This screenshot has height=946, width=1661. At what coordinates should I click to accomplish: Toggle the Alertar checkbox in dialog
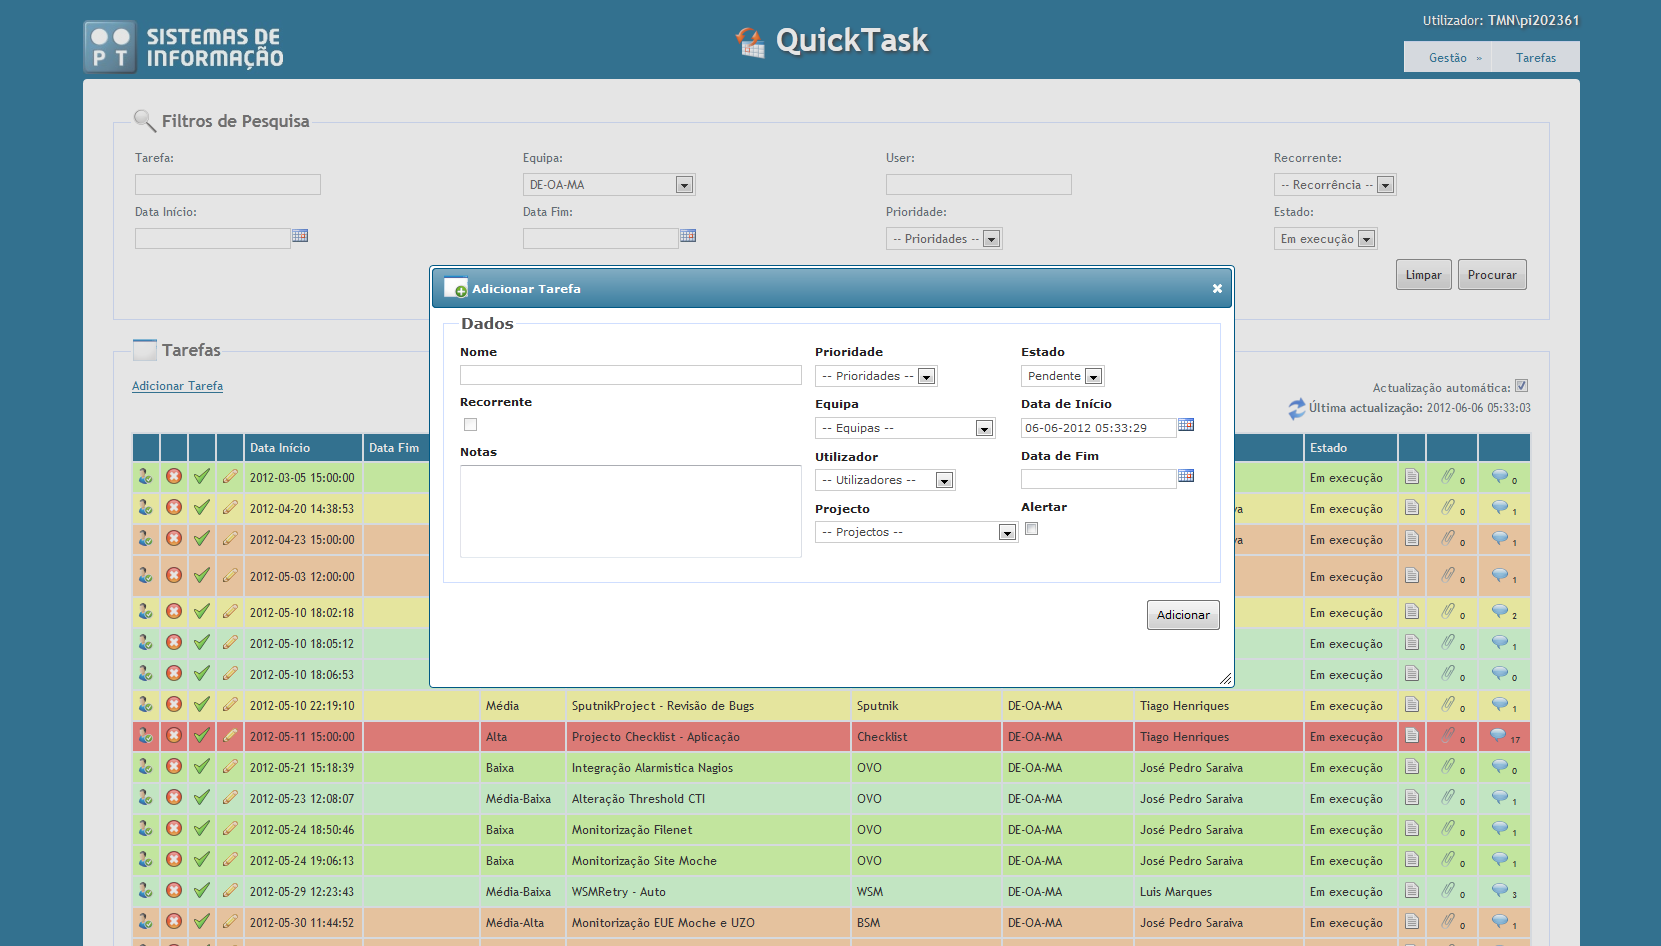click(x=1031, y=528)
